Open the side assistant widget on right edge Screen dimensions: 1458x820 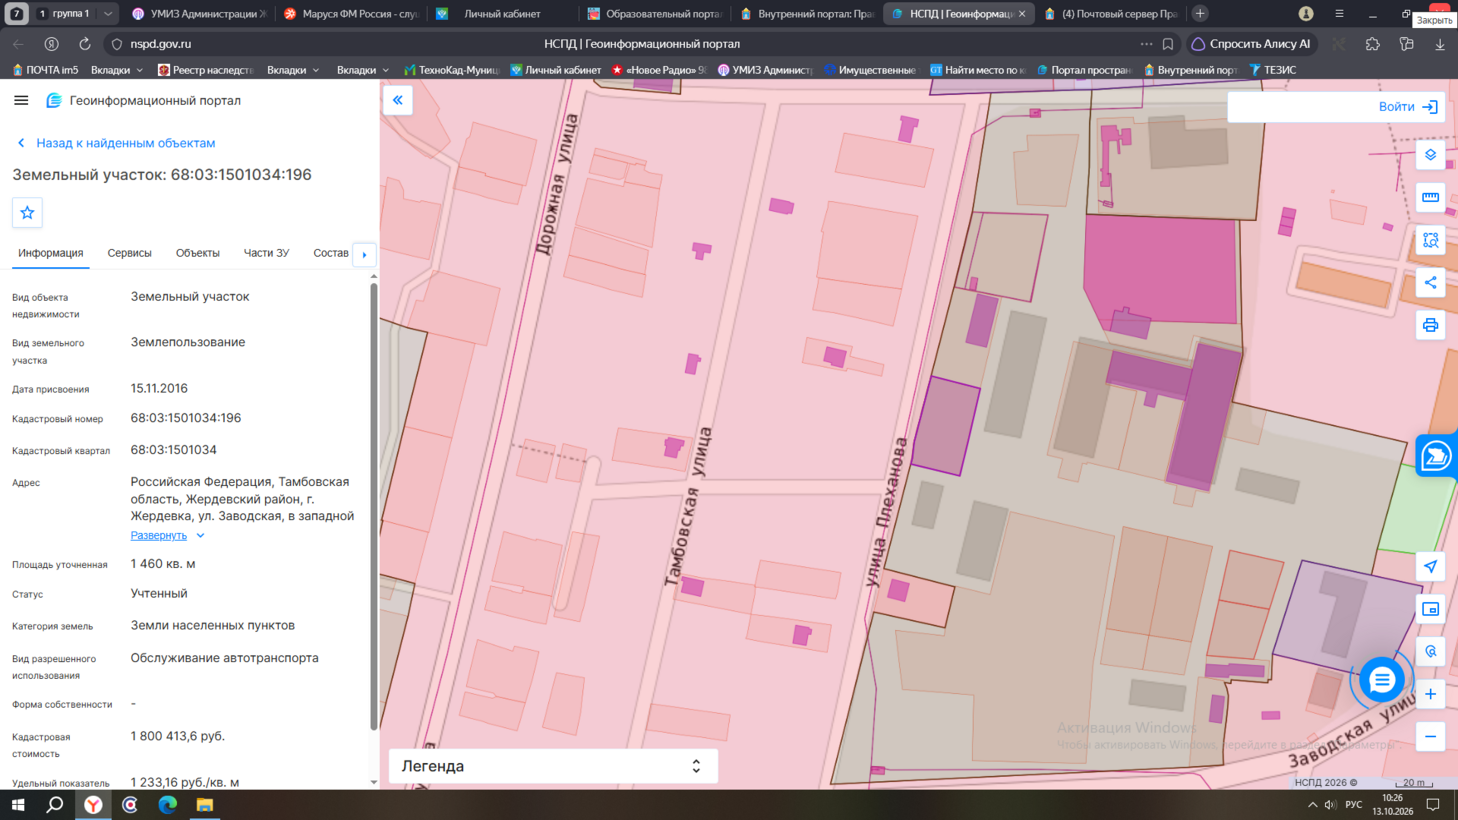pos(1437,456)
